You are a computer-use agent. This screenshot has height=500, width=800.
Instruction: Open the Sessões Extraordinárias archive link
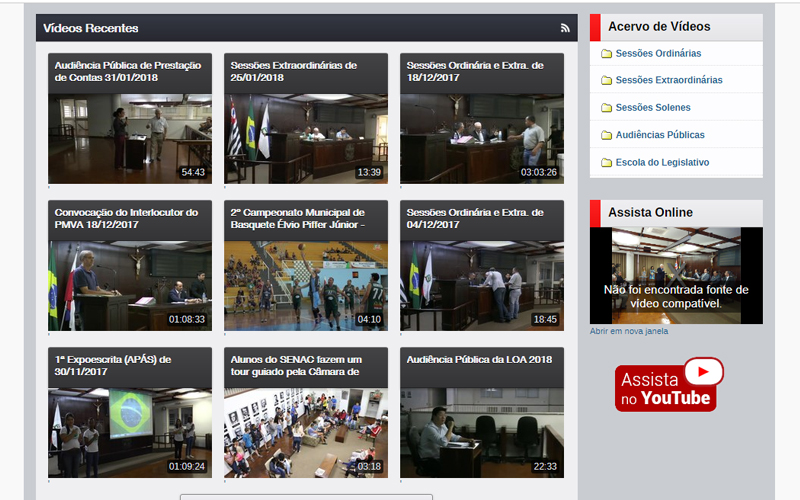pyautogui.click(x=669, y=80)
